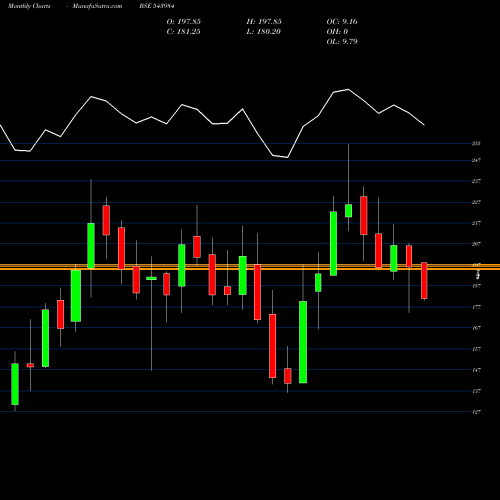Click the "OL: 9.79" reading
The width and height of the screenshot is (500, 500).
342,42
